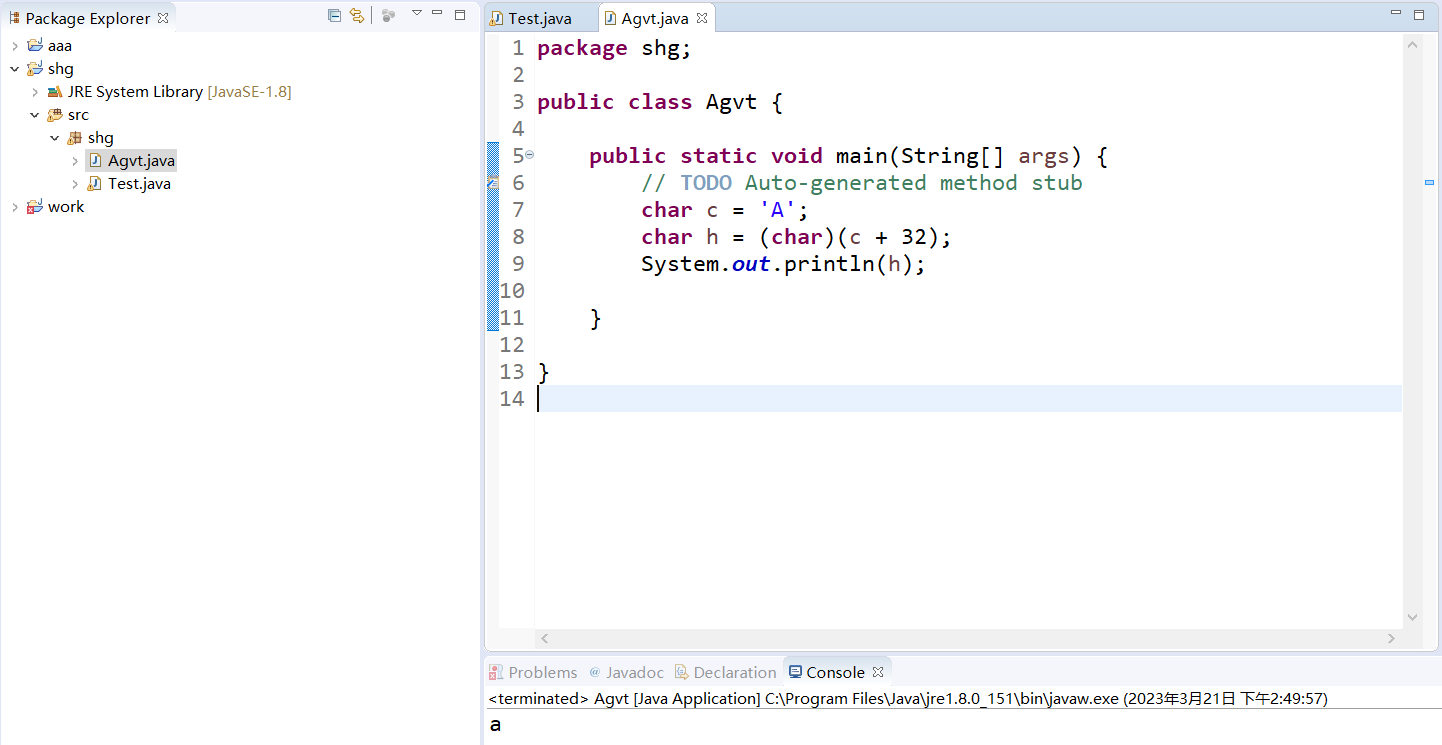Click the 'TODO' comment text
The image size is (1442, 745).
pos(706,183)
